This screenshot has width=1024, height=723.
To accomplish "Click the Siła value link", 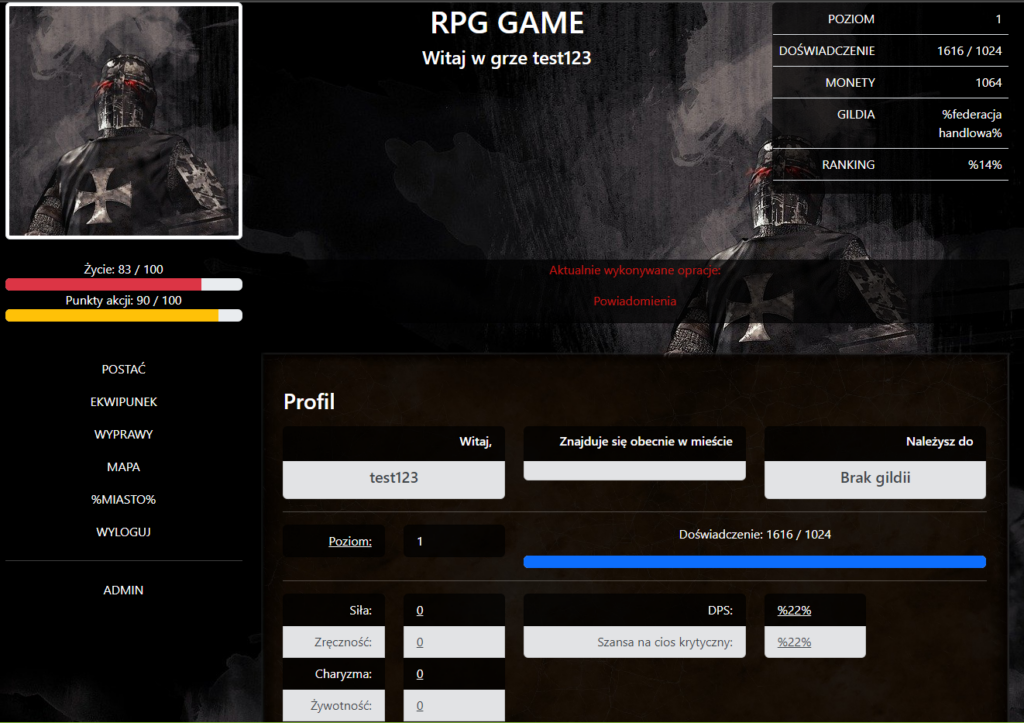I will click(420, 610).
